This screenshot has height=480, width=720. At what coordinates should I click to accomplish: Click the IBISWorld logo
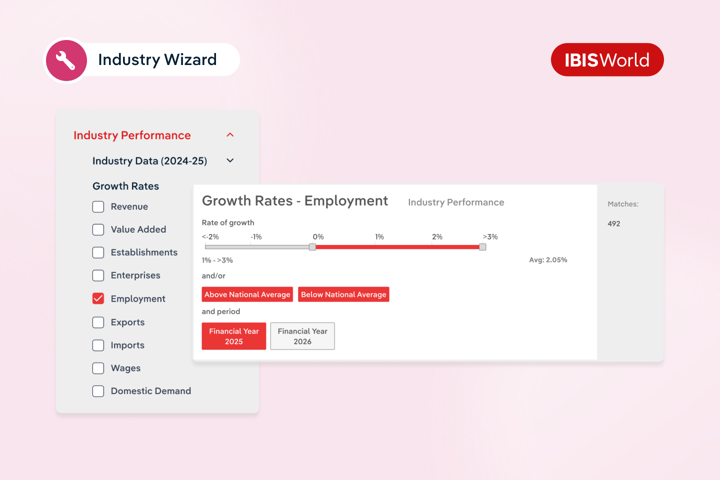click(607, 60)
